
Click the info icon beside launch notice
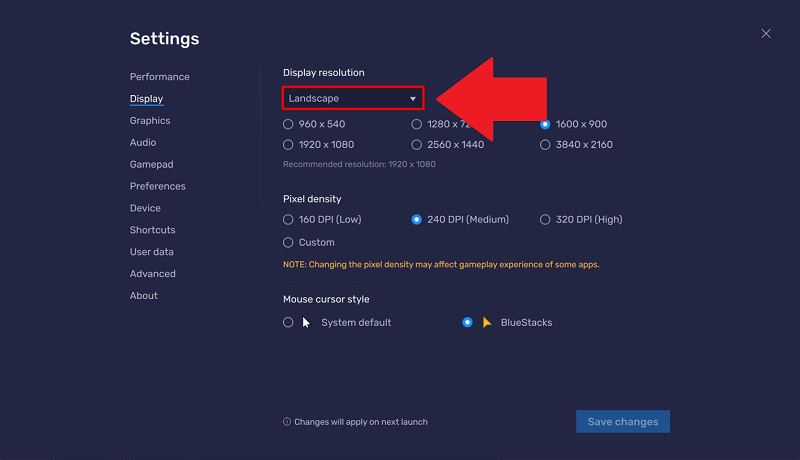click(287, 422)
